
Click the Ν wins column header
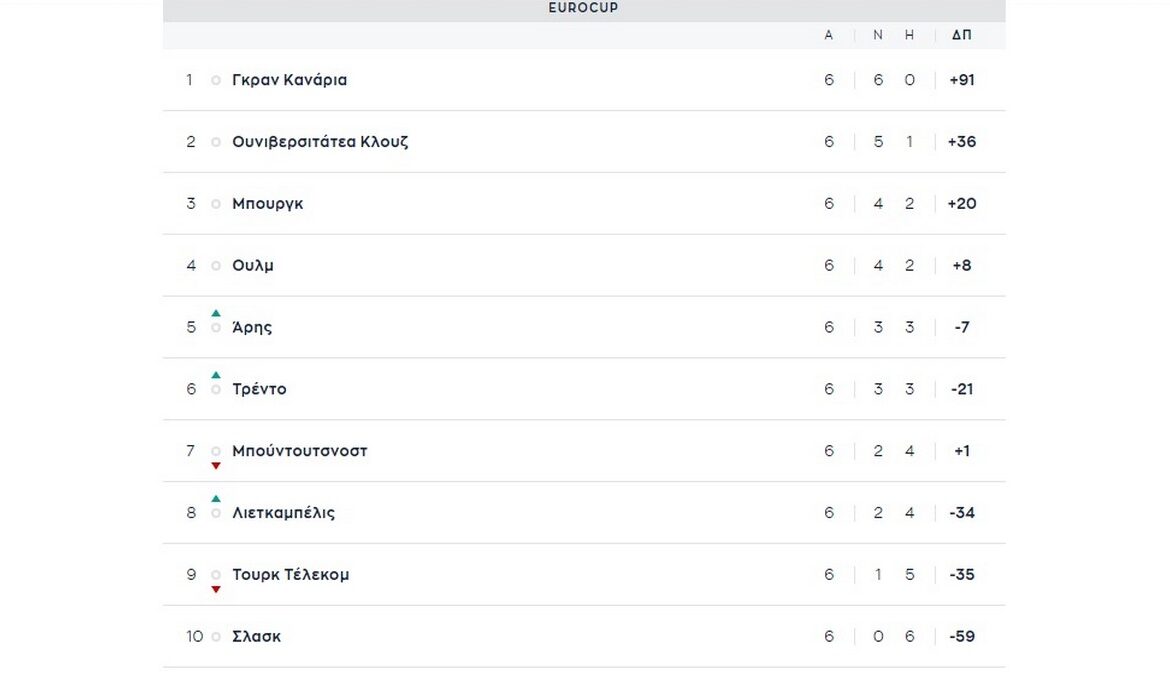(x=878, y=35)
